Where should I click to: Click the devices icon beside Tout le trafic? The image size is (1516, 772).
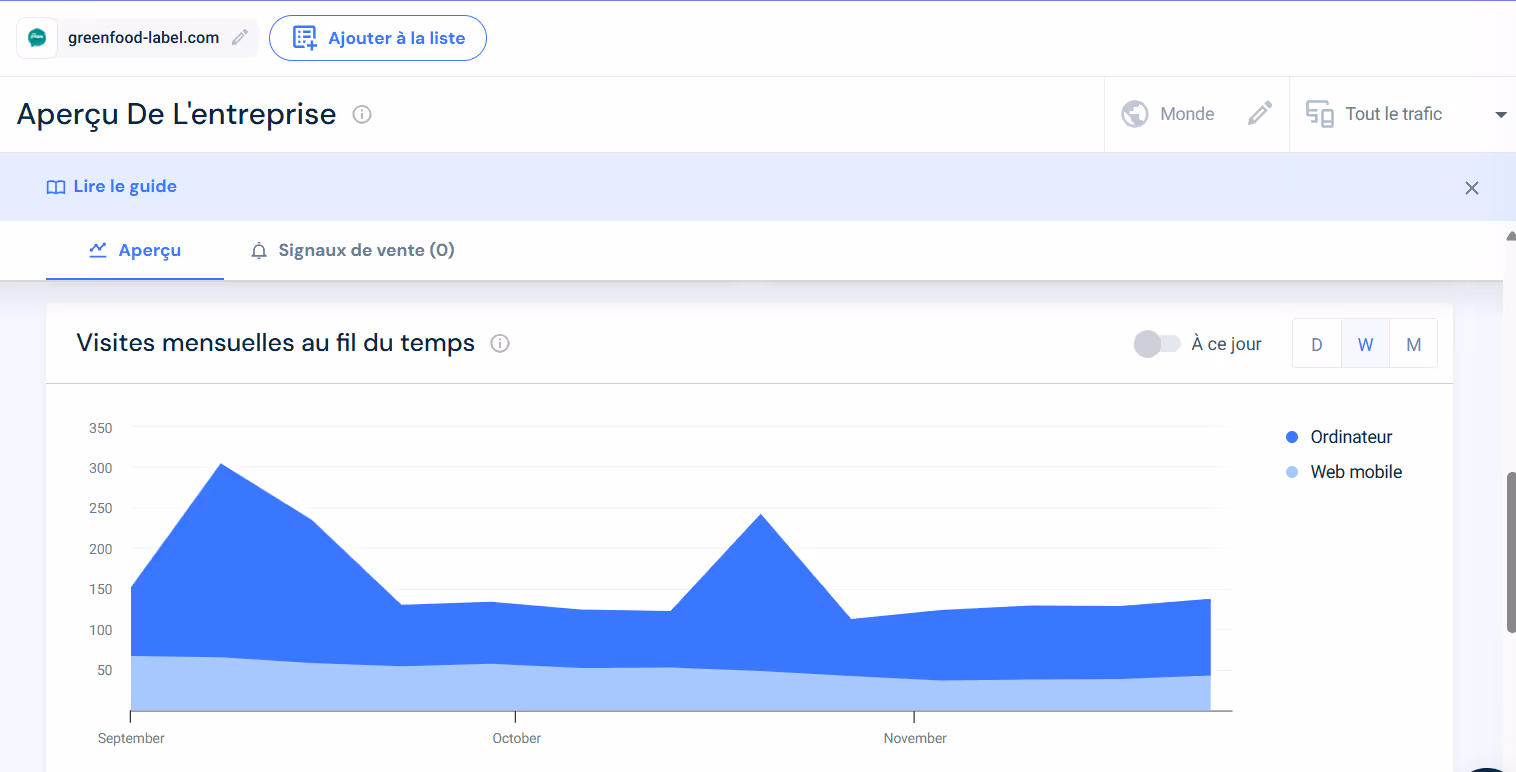click(x=1320, y=114)
